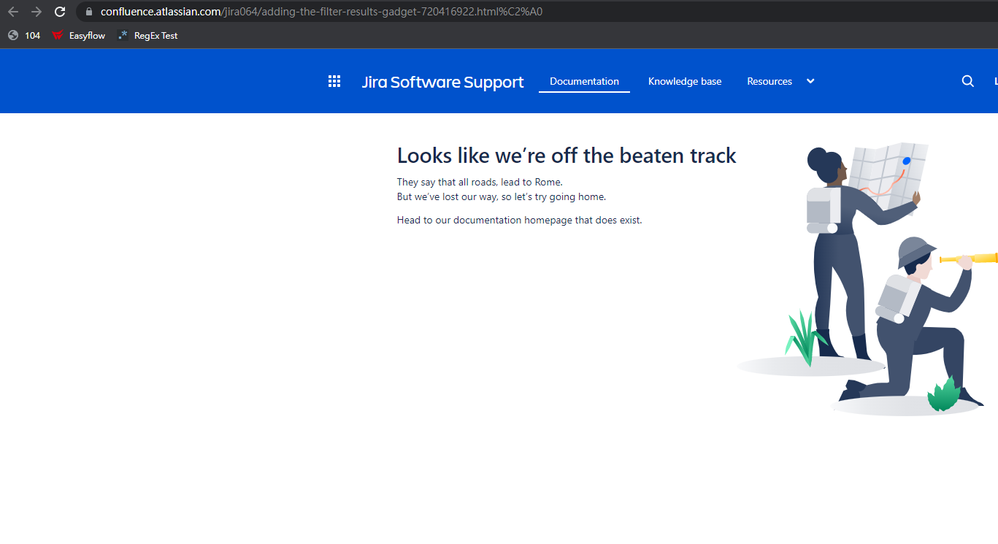Viewport: 998px width, 544px height.
Task: Open the Atlassian app switcher grid icon
Action: pos(334,81)
